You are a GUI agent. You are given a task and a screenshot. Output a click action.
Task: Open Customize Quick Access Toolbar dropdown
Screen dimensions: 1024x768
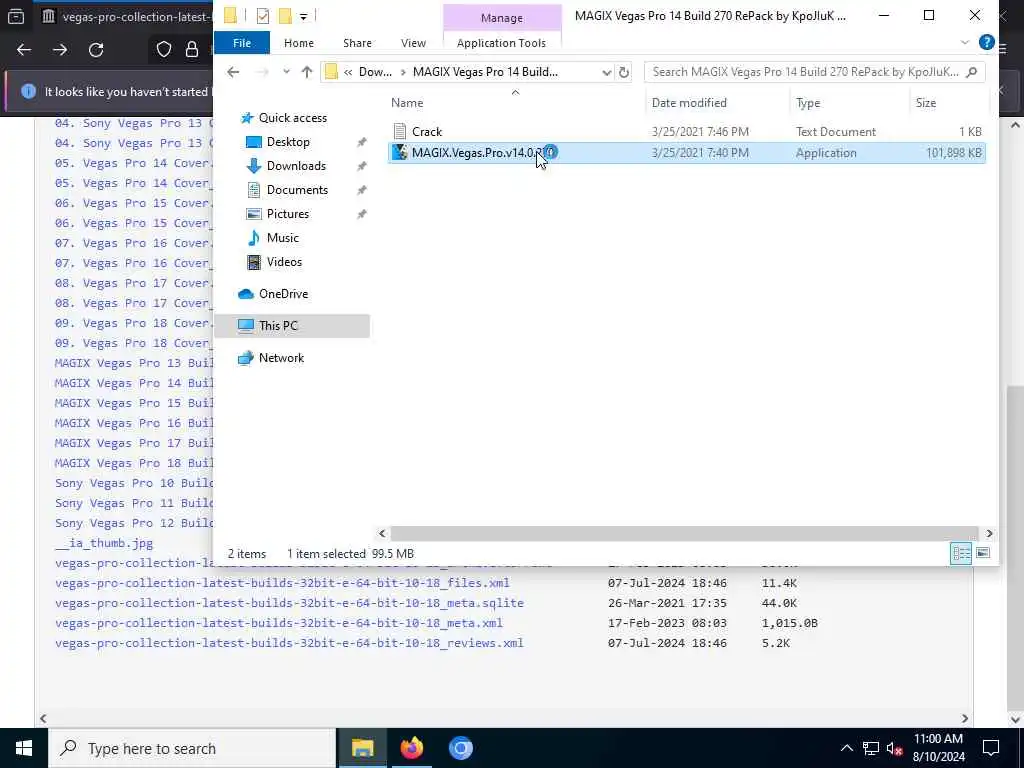303,16
